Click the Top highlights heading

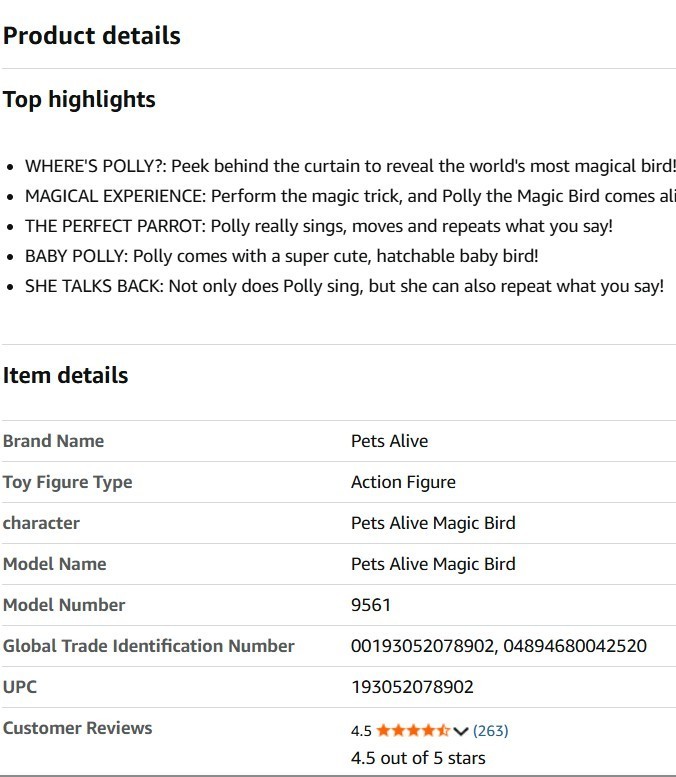(80, 100)
